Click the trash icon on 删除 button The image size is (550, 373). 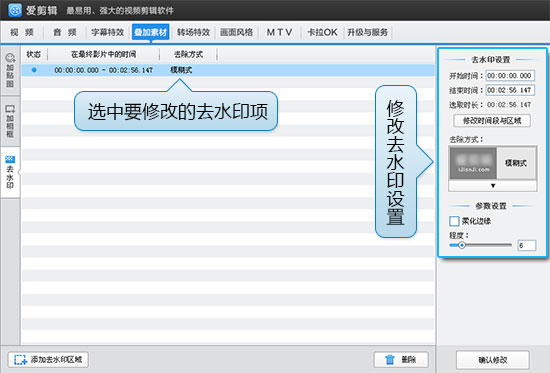coord(390,360)
